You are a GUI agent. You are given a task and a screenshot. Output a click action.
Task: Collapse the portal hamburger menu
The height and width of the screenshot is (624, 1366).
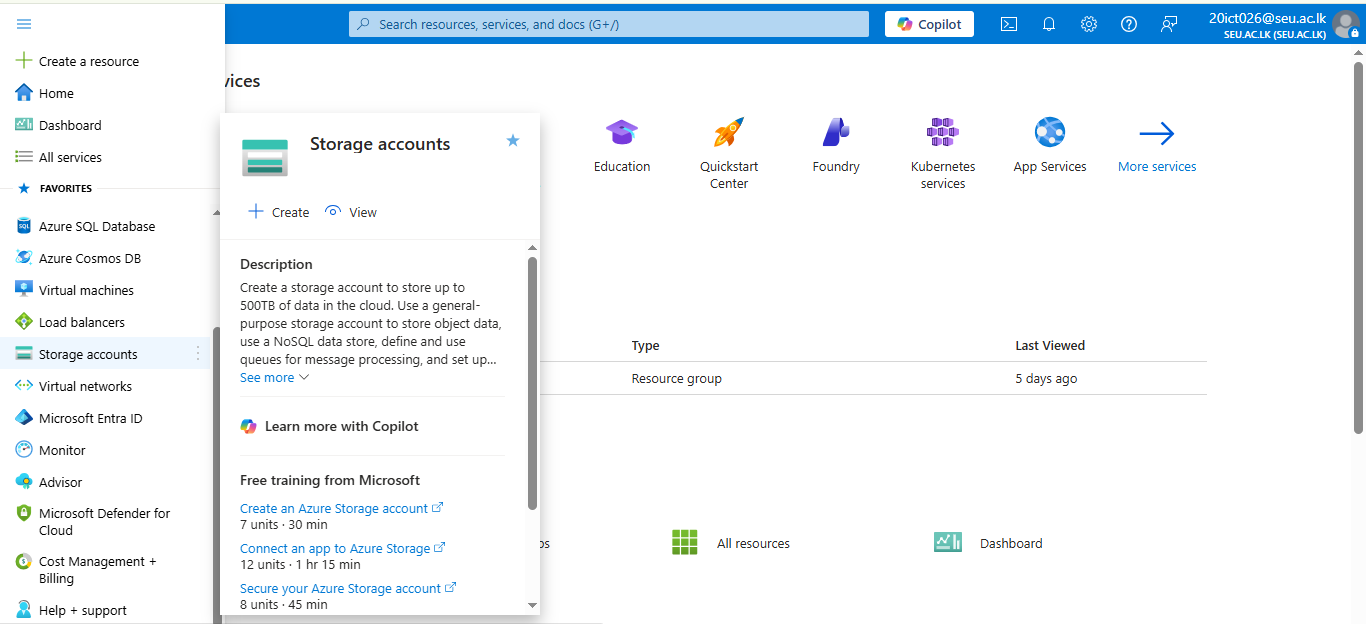(x=24, y=24)
